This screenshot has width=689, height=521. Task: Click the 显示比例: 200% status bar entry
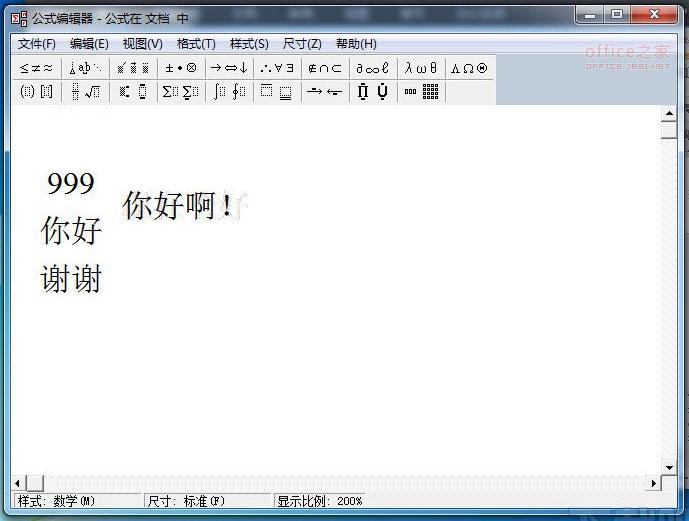tap(319, 501)
